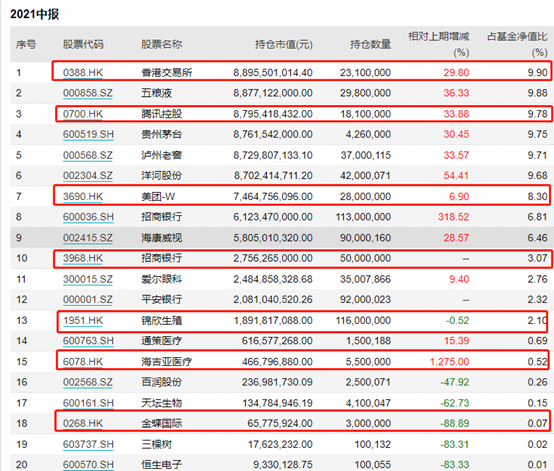The width and height of the screenshot is (554, 471).
Task: Open the 0388.HK stock code link
Action: click(x=83, y=72)
